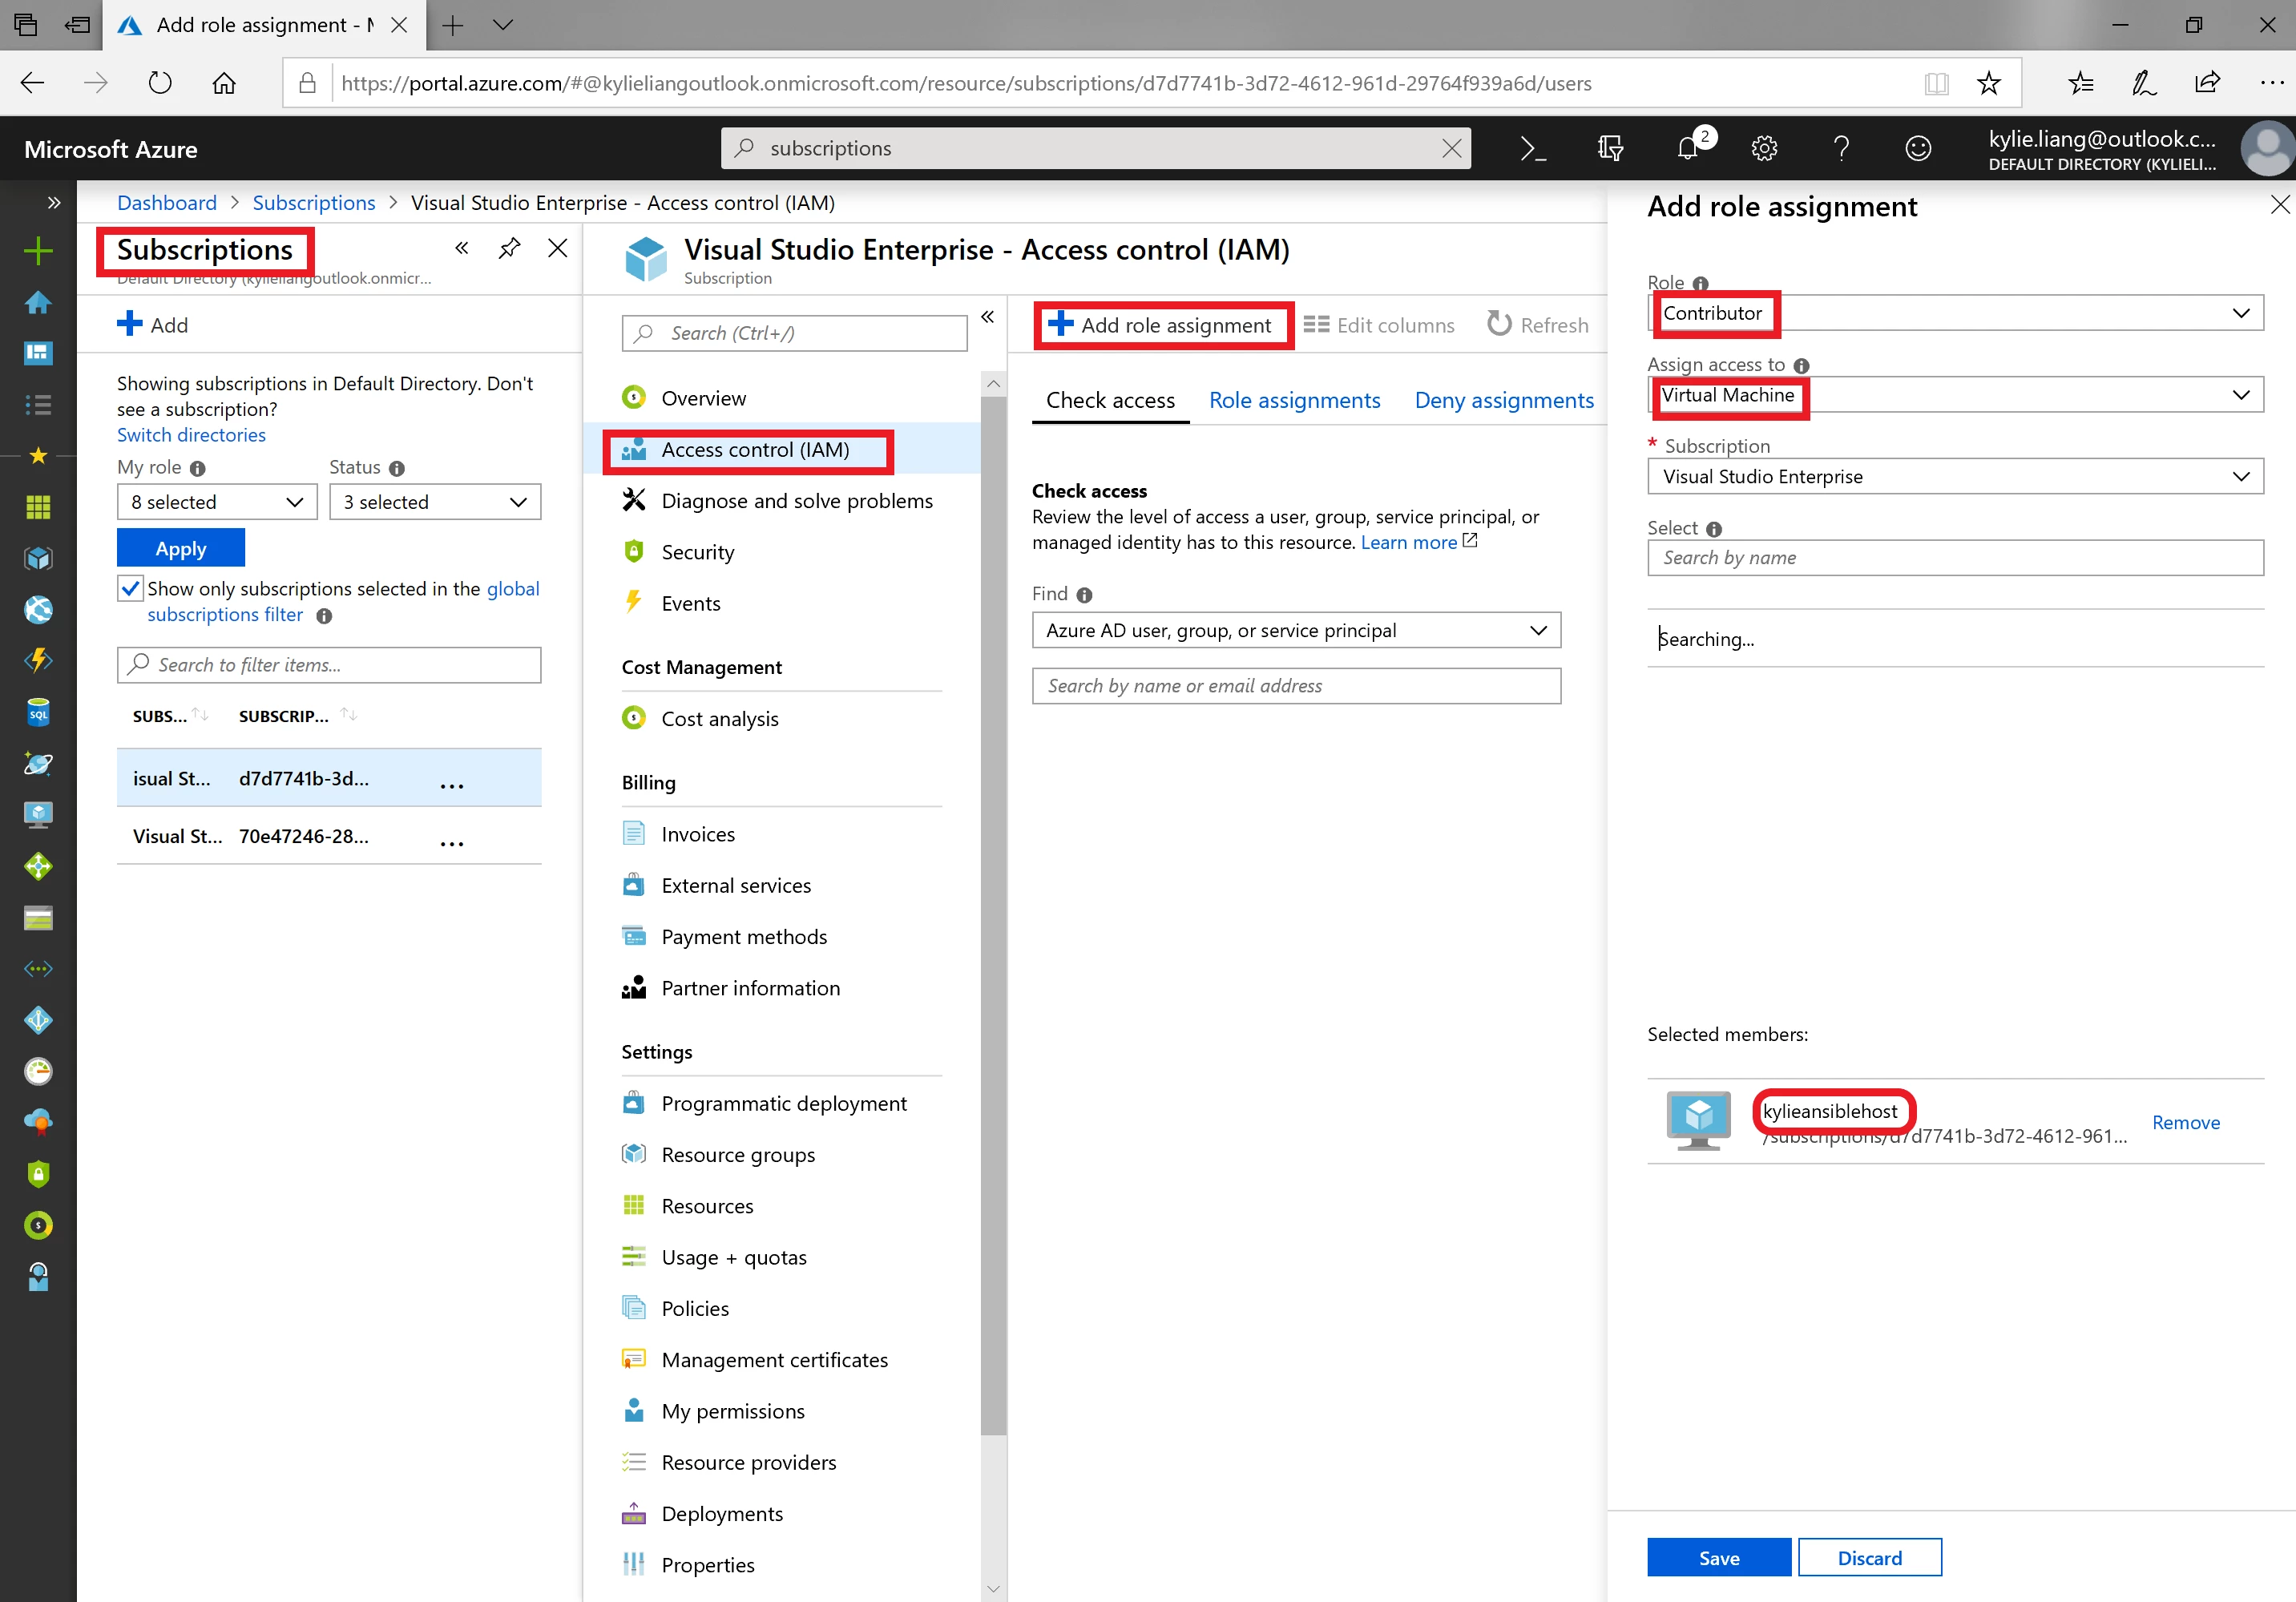Open Subscription Visual Studio Enterprise dropdown
This screenshot has width=2296, height=1602.
1955,477
